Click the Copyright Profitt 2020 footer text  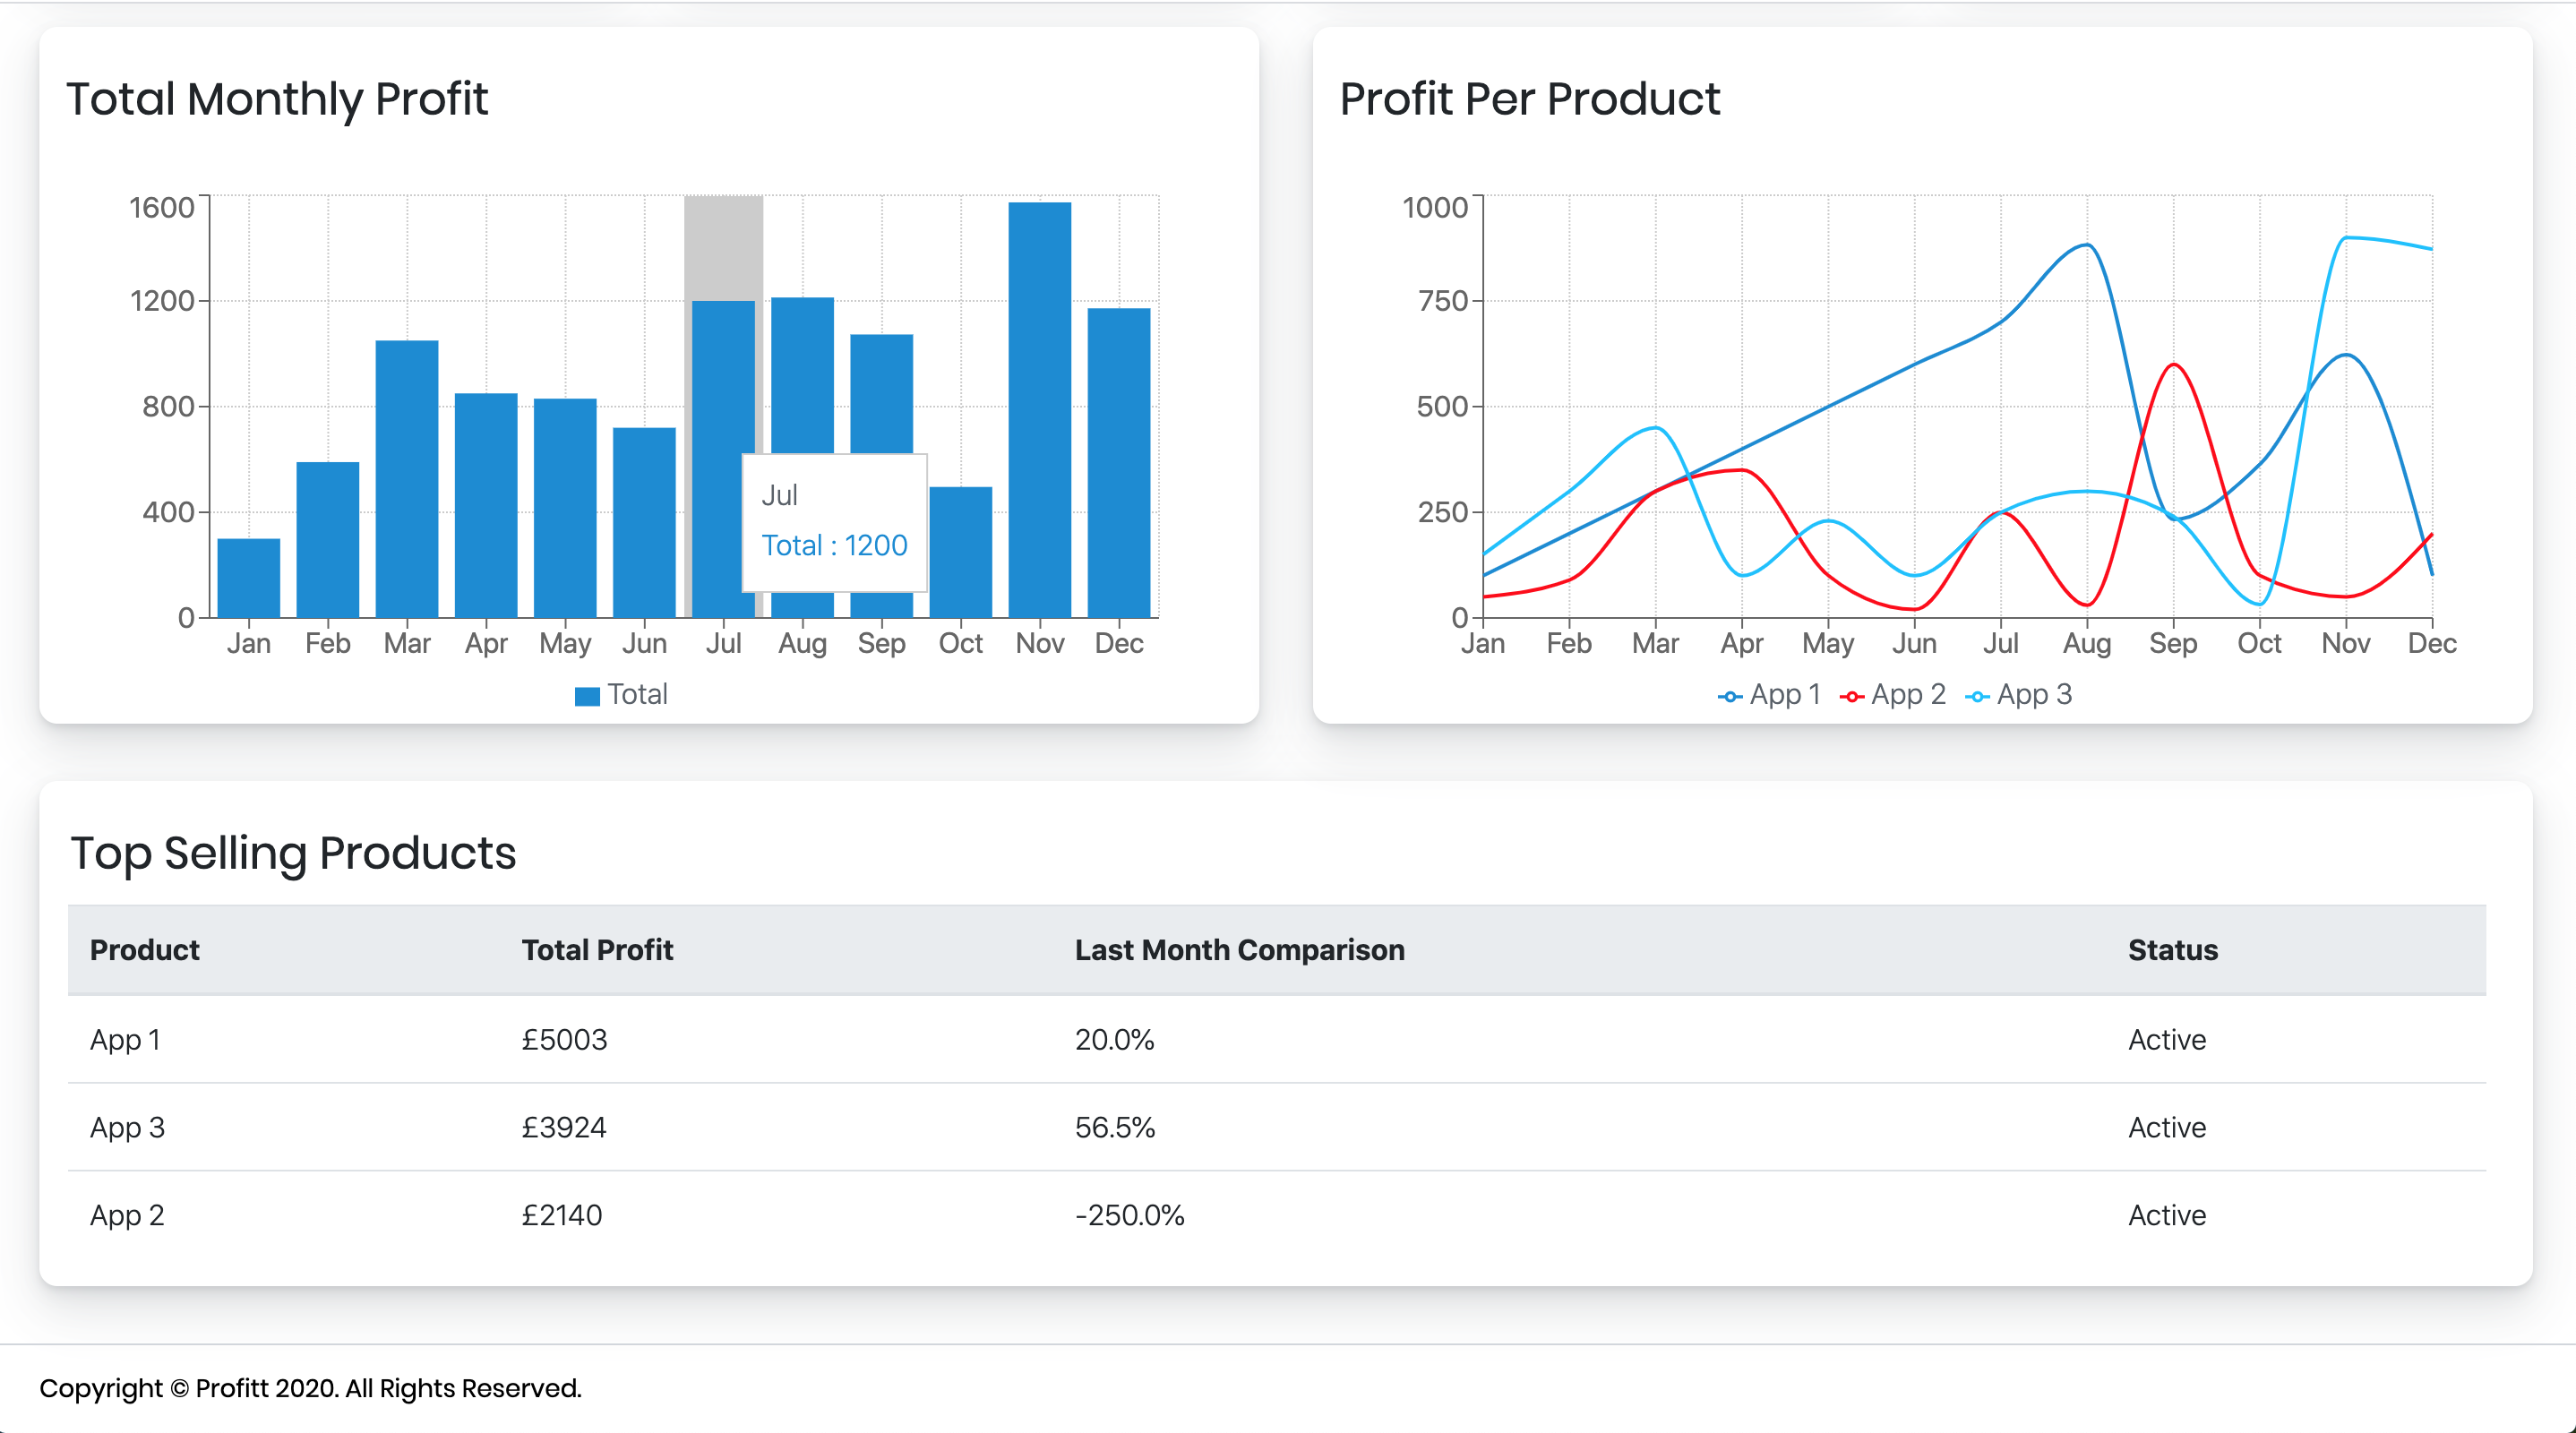coord(313,1388)
